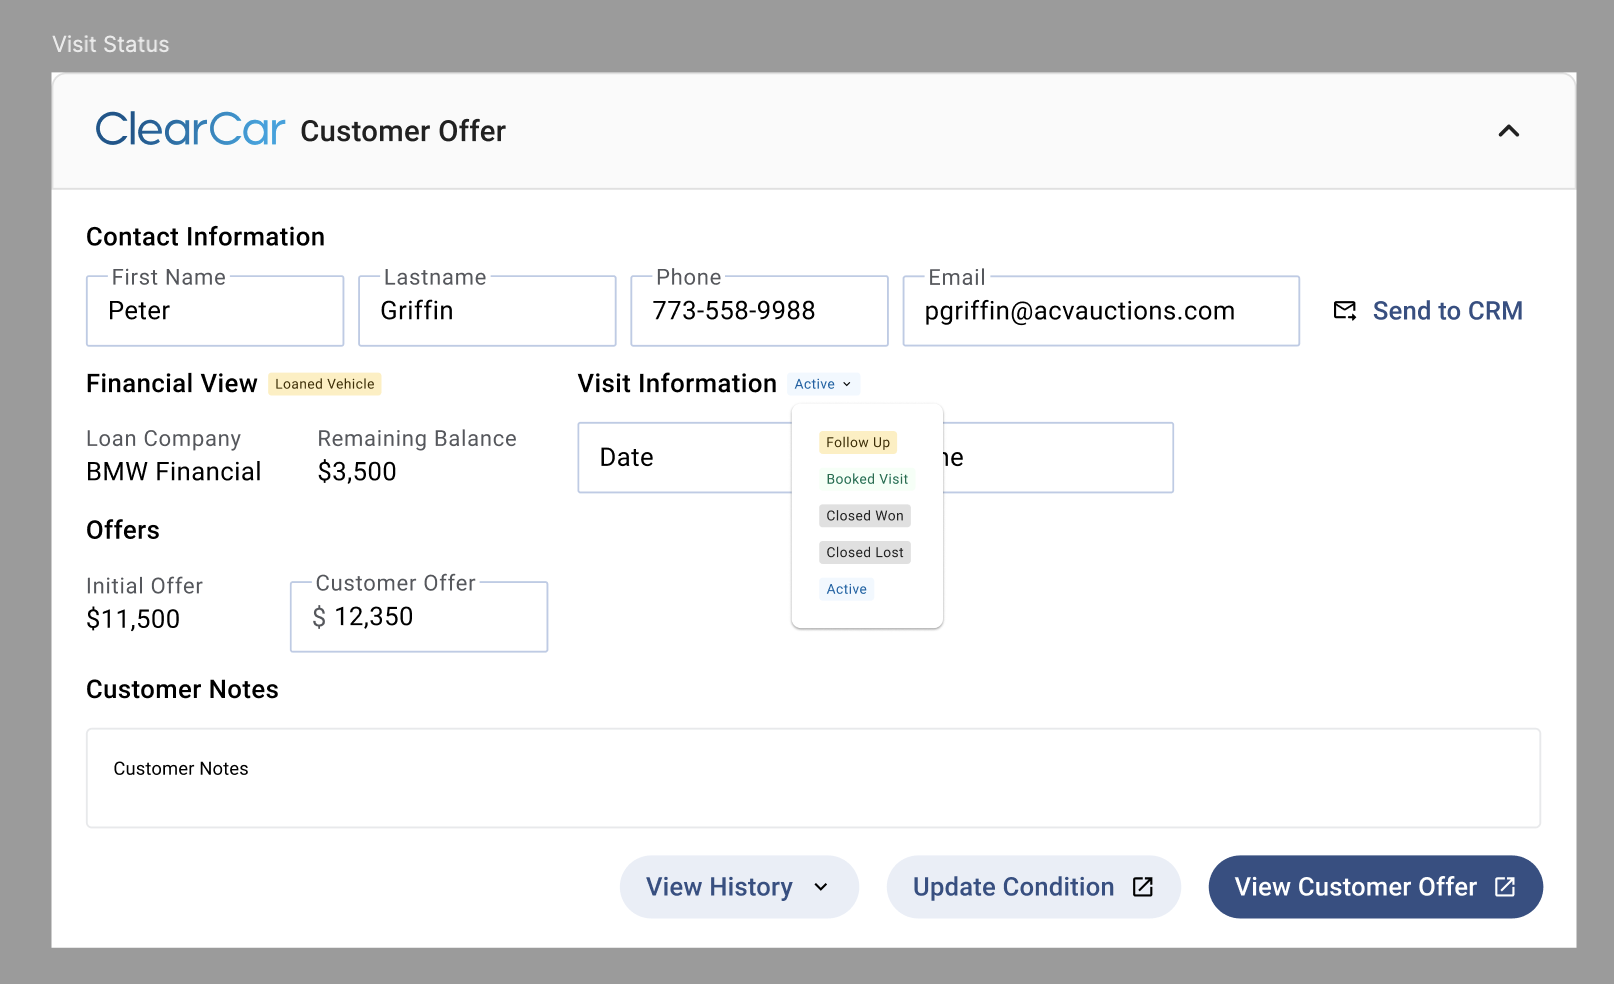The height and width of the screenshot is (984, 1614).
Task: Pick Closed Lost in the status menu
Action: (x=864, y=553)
